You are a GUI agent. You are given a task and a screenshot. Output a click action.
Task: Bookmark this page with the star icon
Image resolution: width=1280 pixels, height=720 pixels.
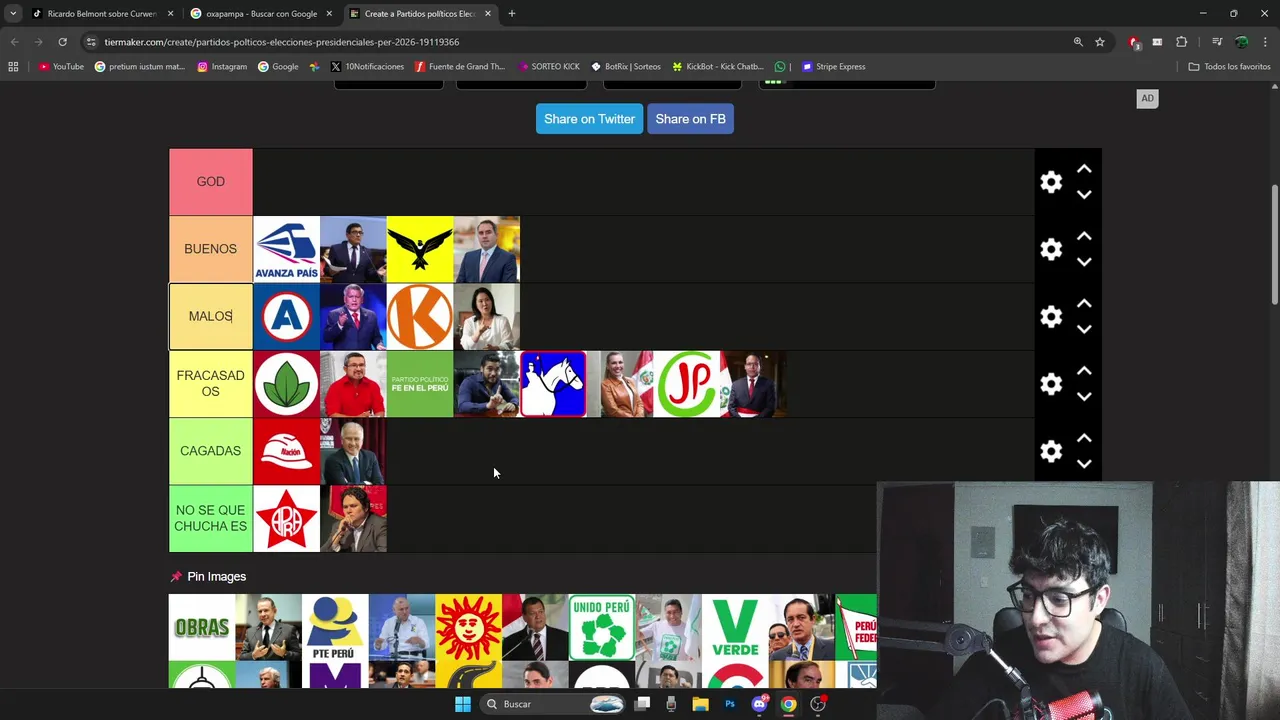1100,42
